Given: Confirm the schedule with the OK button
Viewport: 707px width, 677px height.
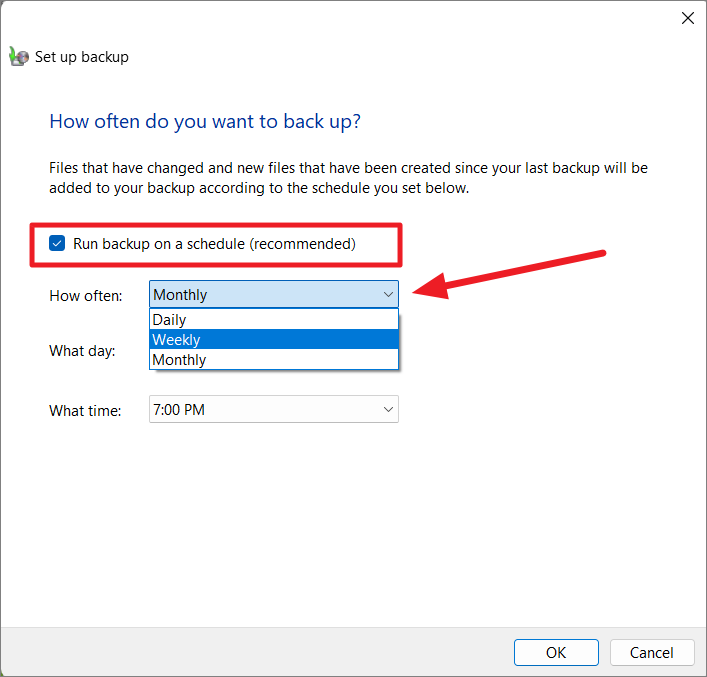Looking at the screenshot, I should pyautogui.click(x=556, y=652).
